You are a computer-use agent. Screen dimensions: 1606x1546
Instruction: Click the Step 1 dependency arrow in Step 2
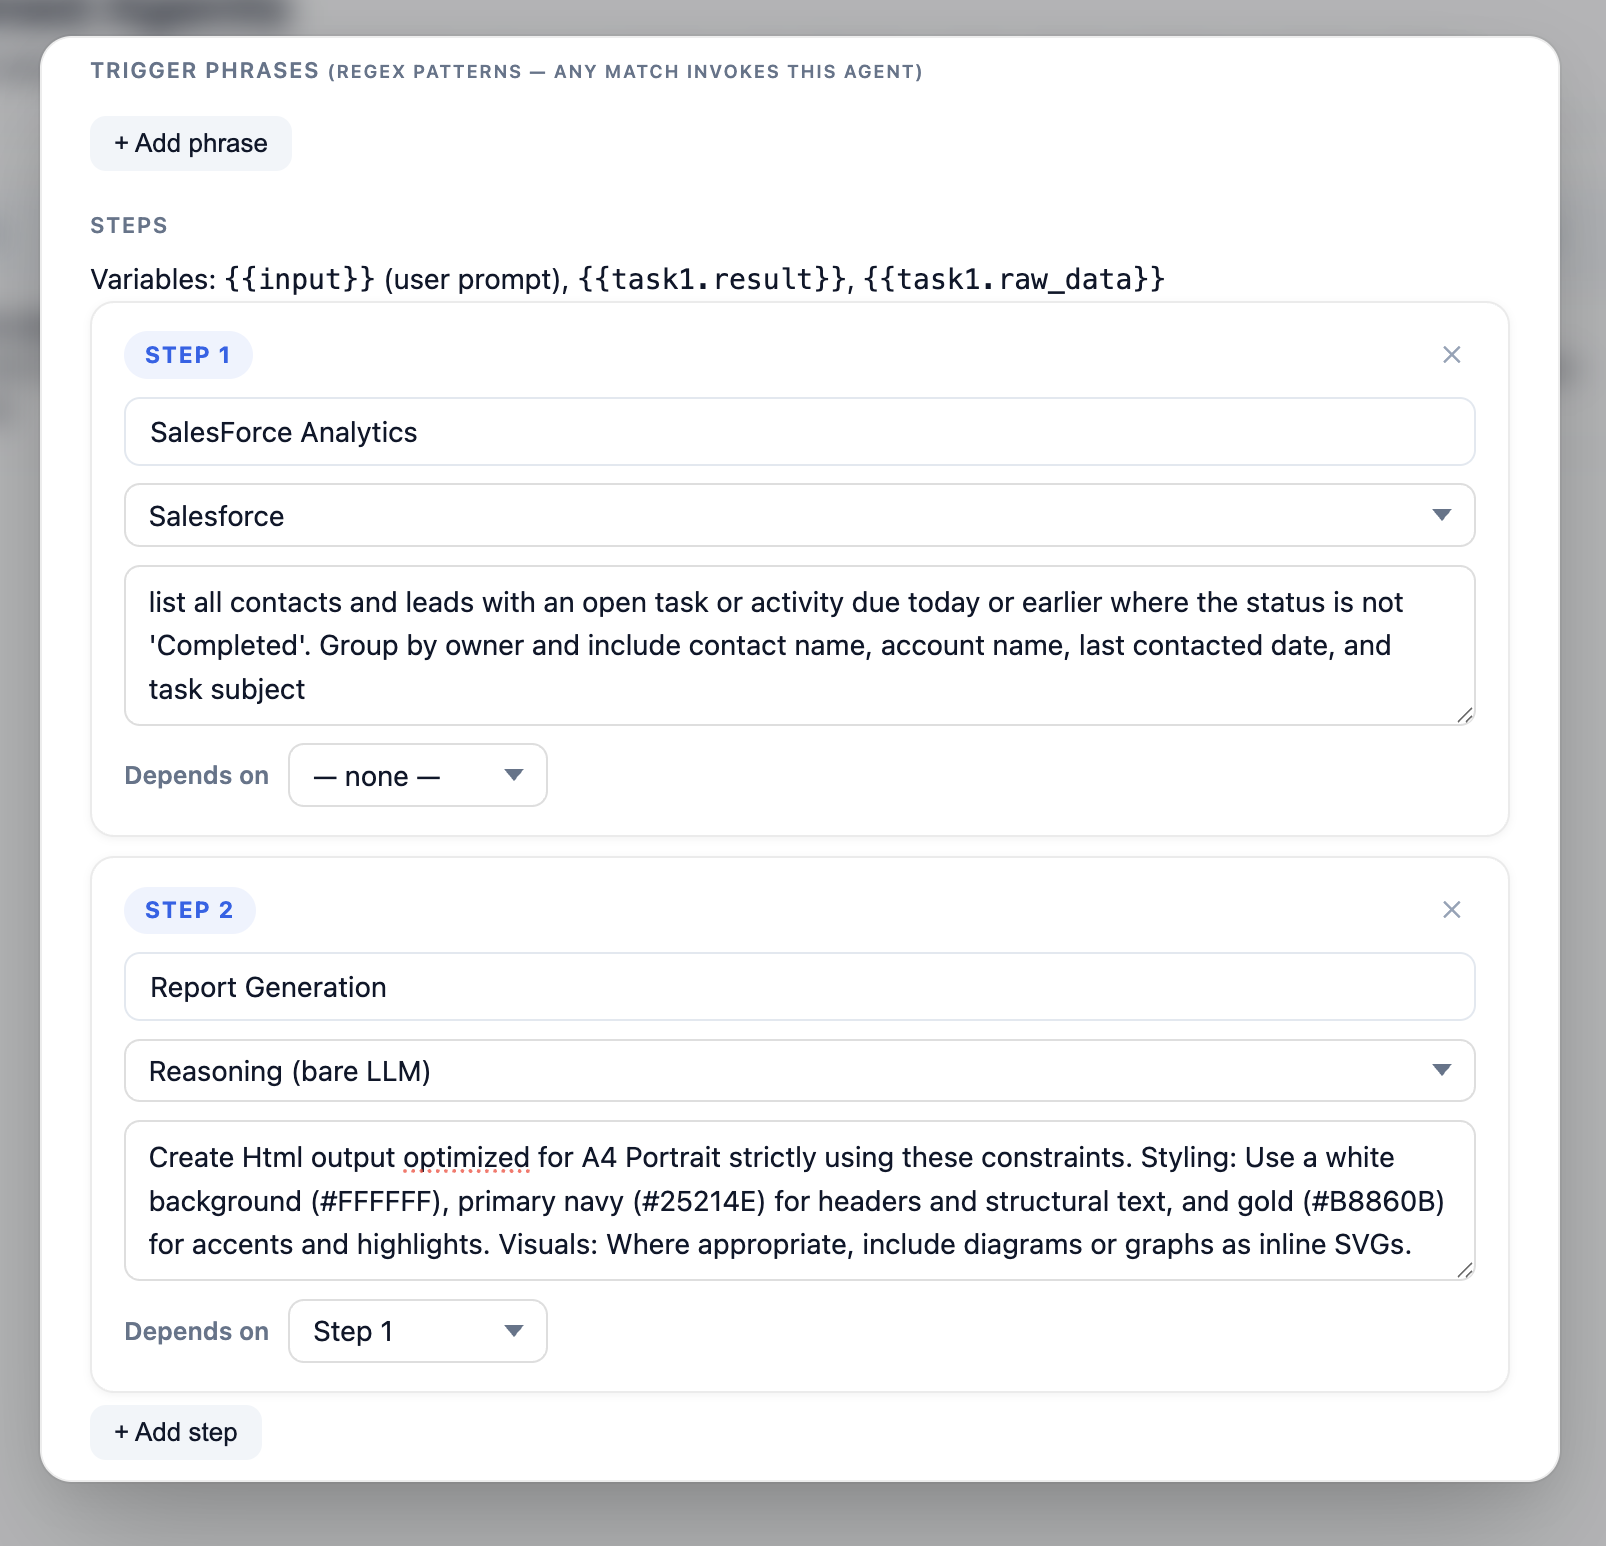(x=514, y=1331)
